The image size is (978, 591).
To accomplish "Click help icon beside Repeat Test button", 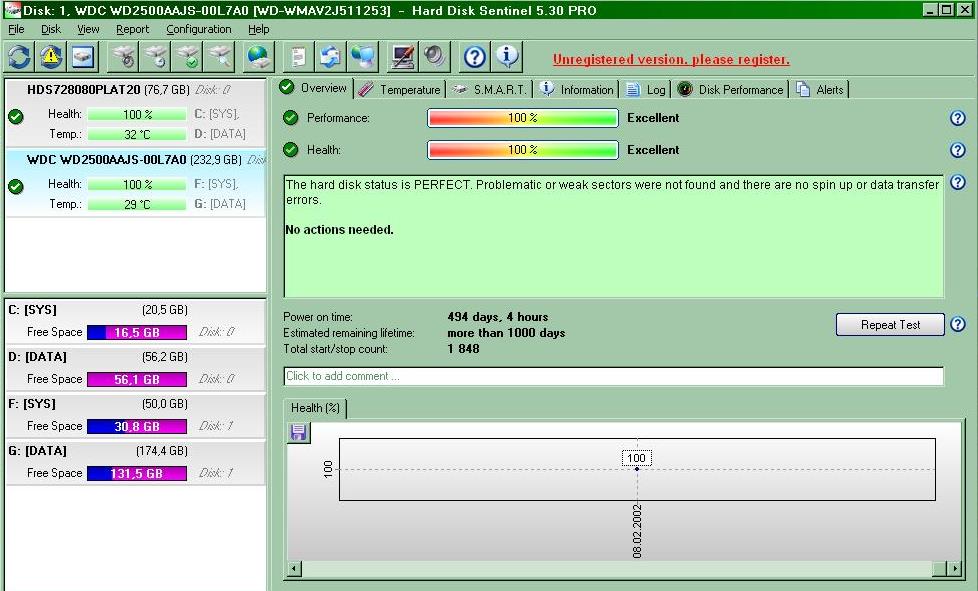I will [x=957, y=324].
